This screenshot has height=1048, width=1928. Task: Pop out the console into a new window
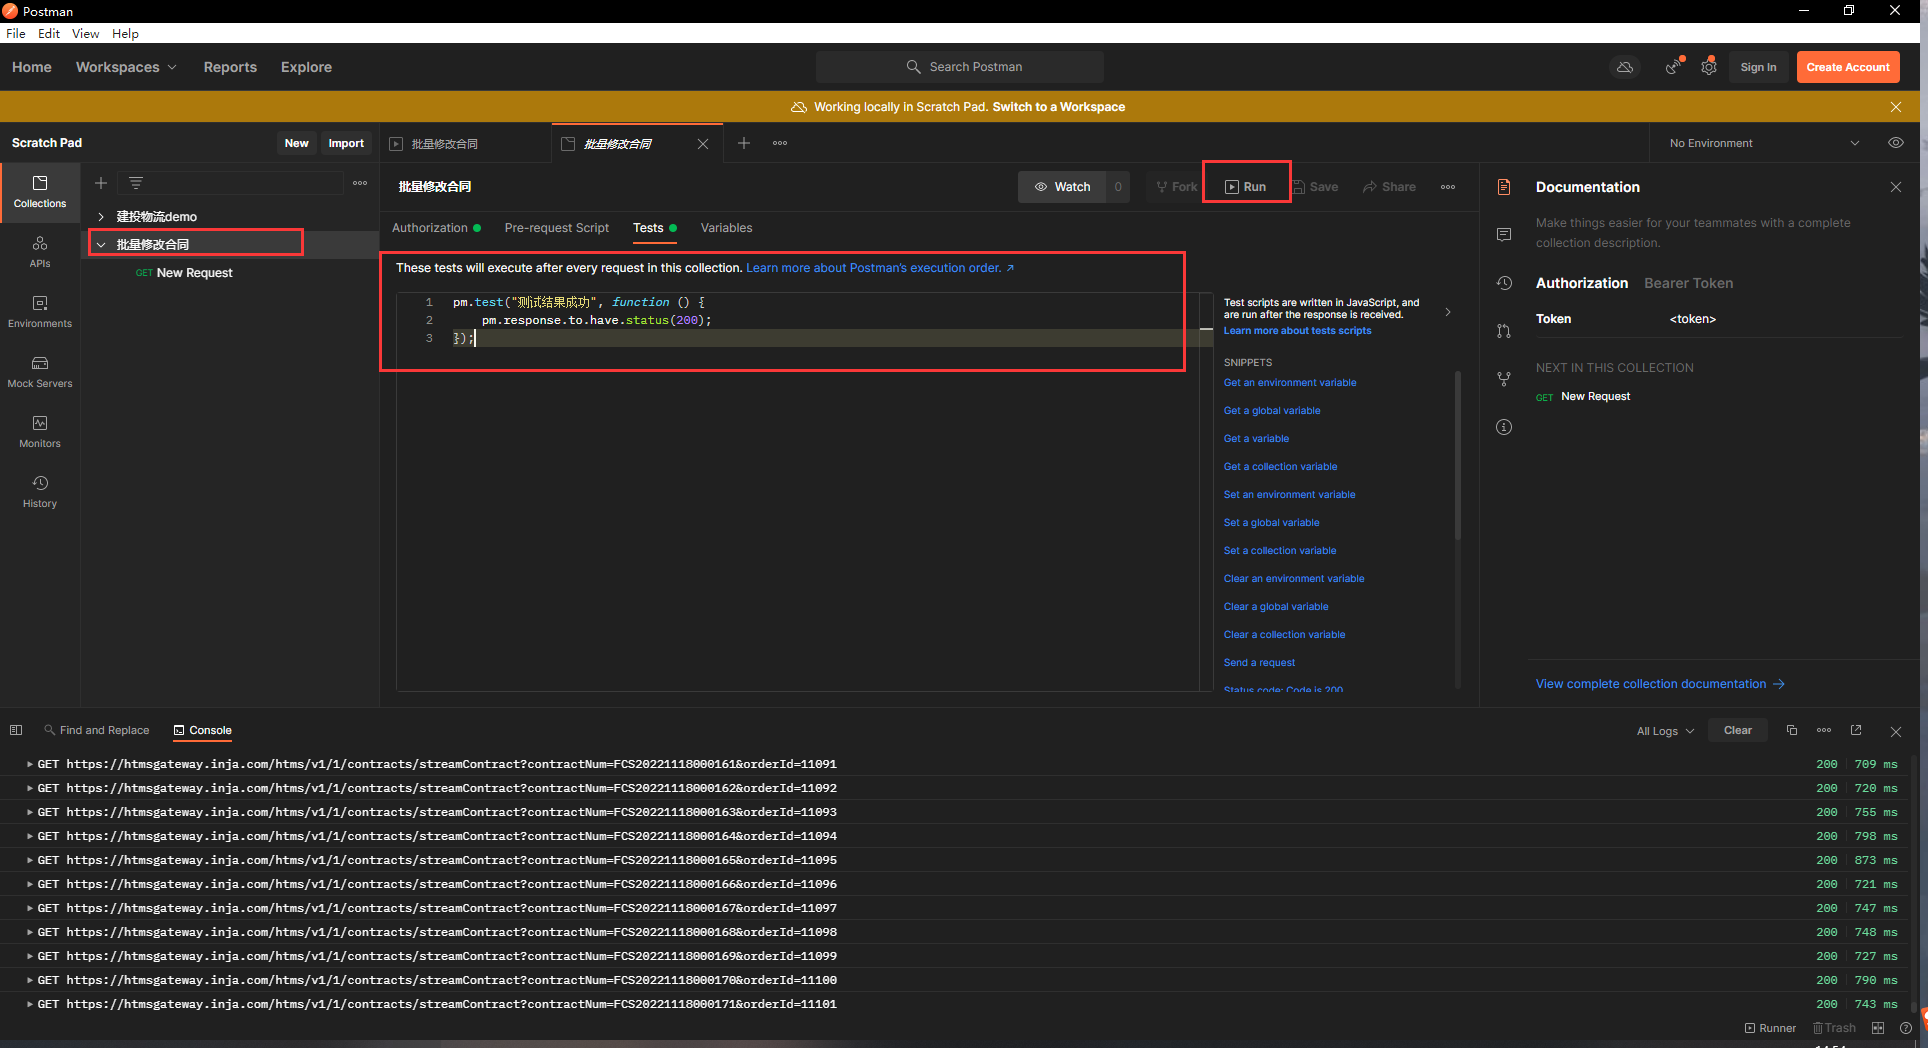pyautogui.click(x=1856, y=730)
